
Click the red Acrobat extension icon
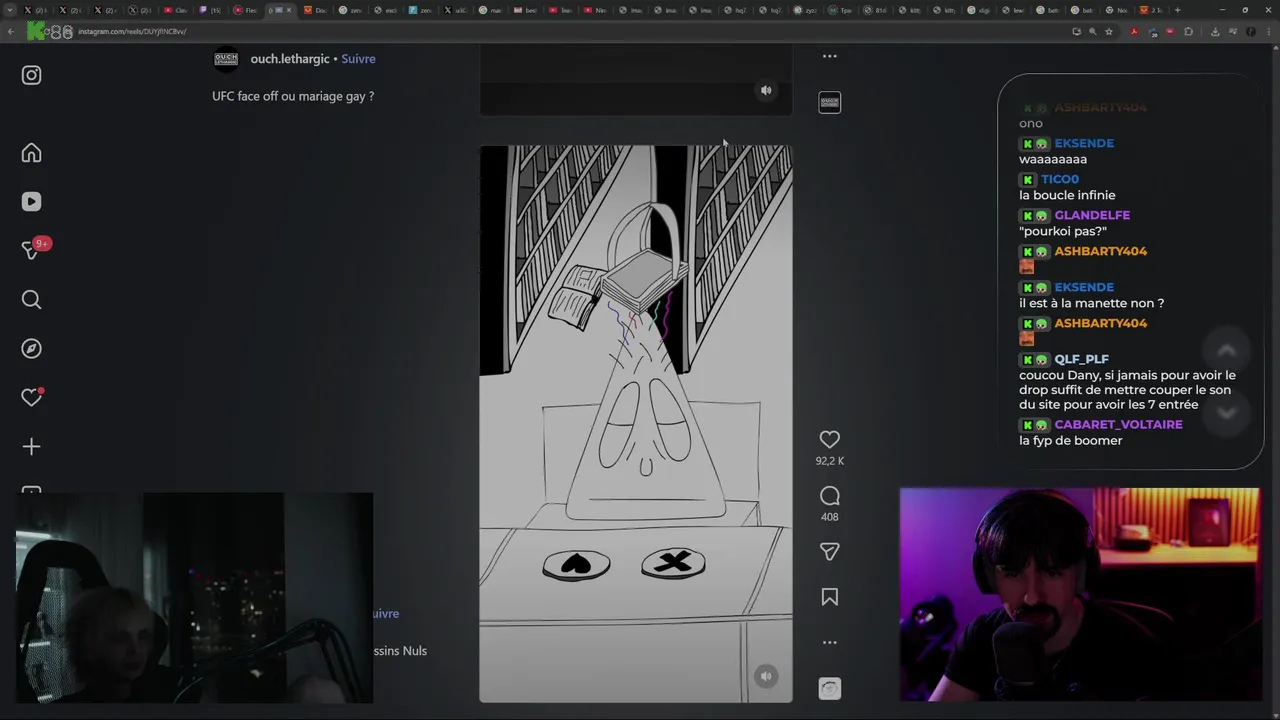(x=1134, y=31)
